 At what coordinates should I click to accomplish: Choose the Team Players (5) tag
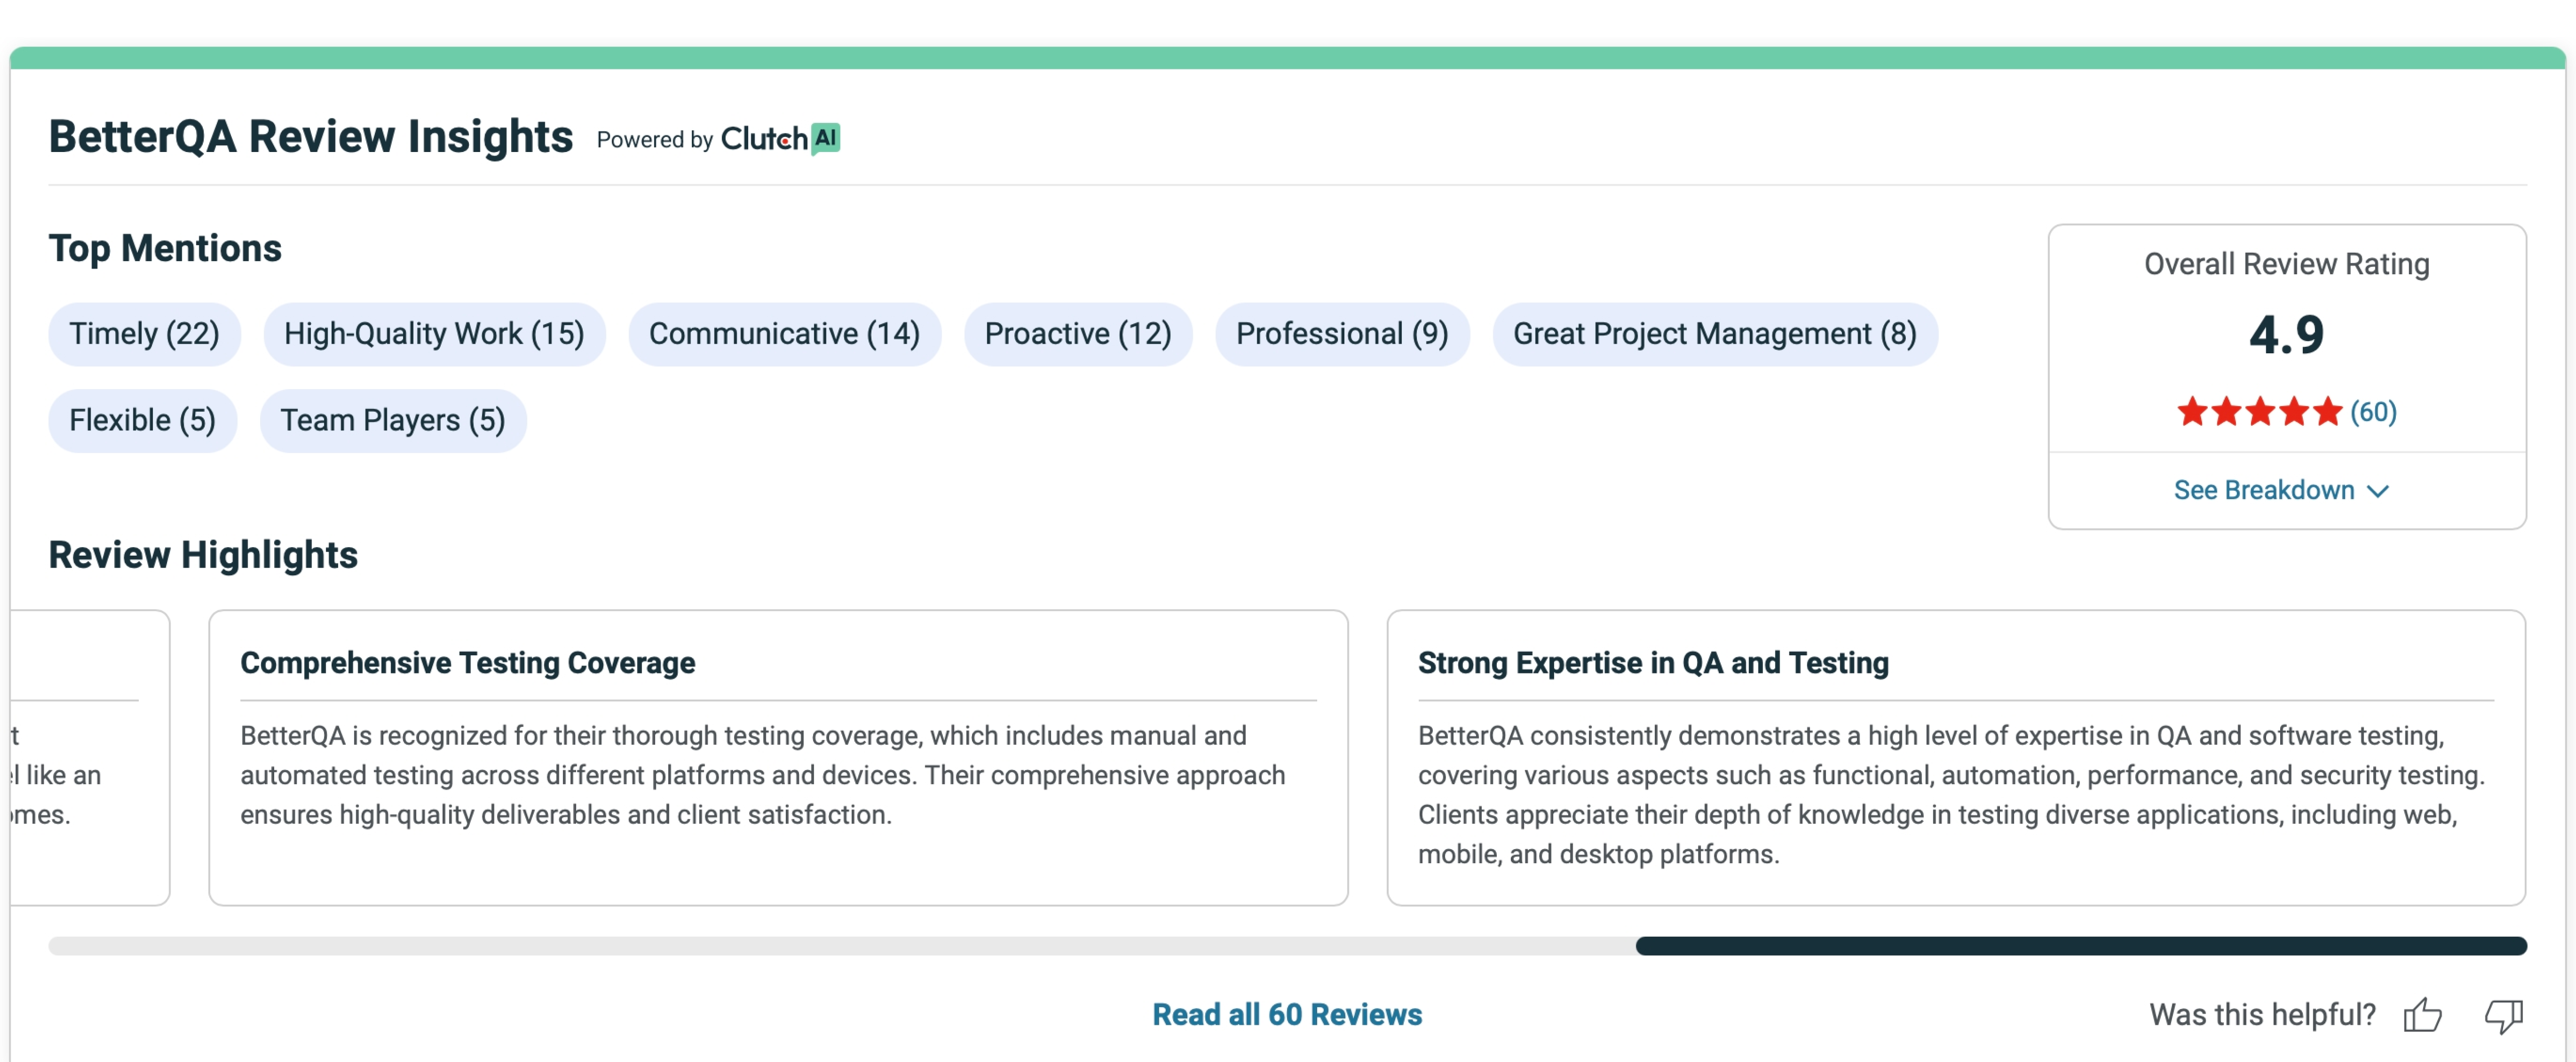pyautogui.click(x=392, y=421)
